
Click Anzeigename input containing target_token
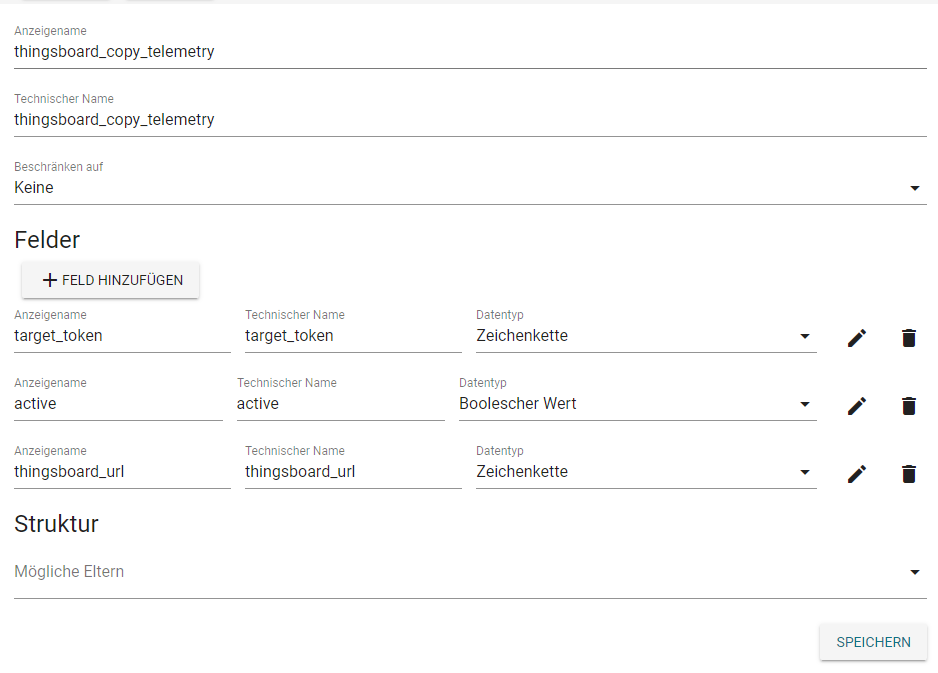(122, 336)
